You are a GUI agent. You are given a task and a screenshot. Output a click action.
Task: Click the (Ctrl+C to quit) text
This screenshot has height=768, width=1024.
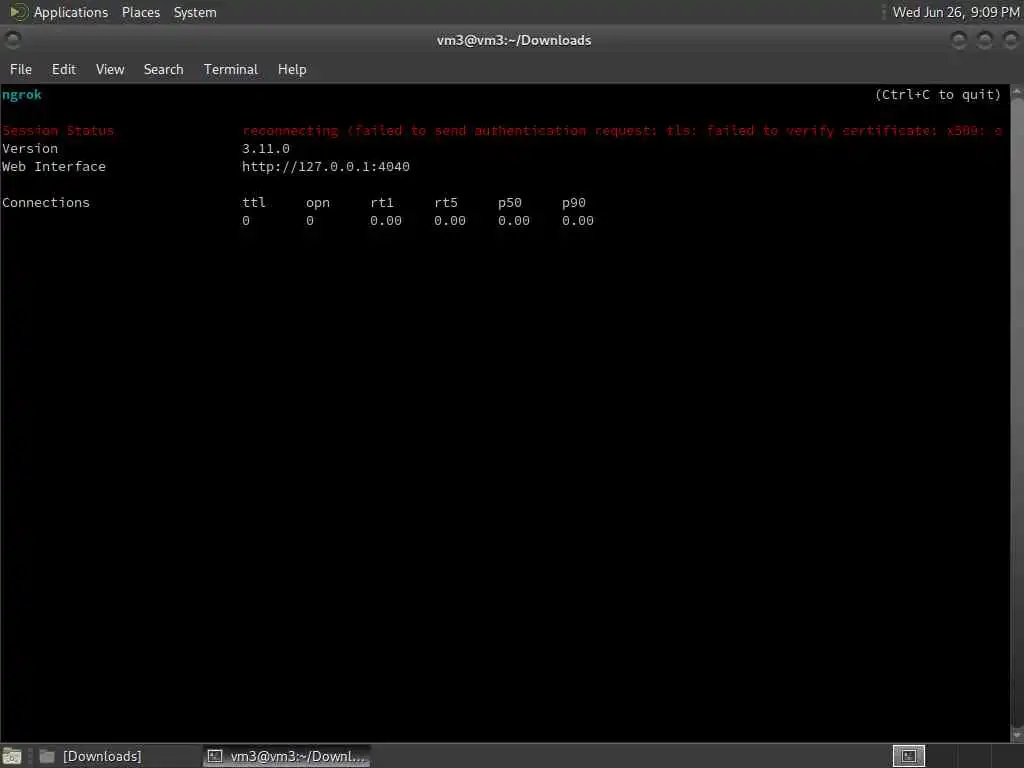pos(938,95)
